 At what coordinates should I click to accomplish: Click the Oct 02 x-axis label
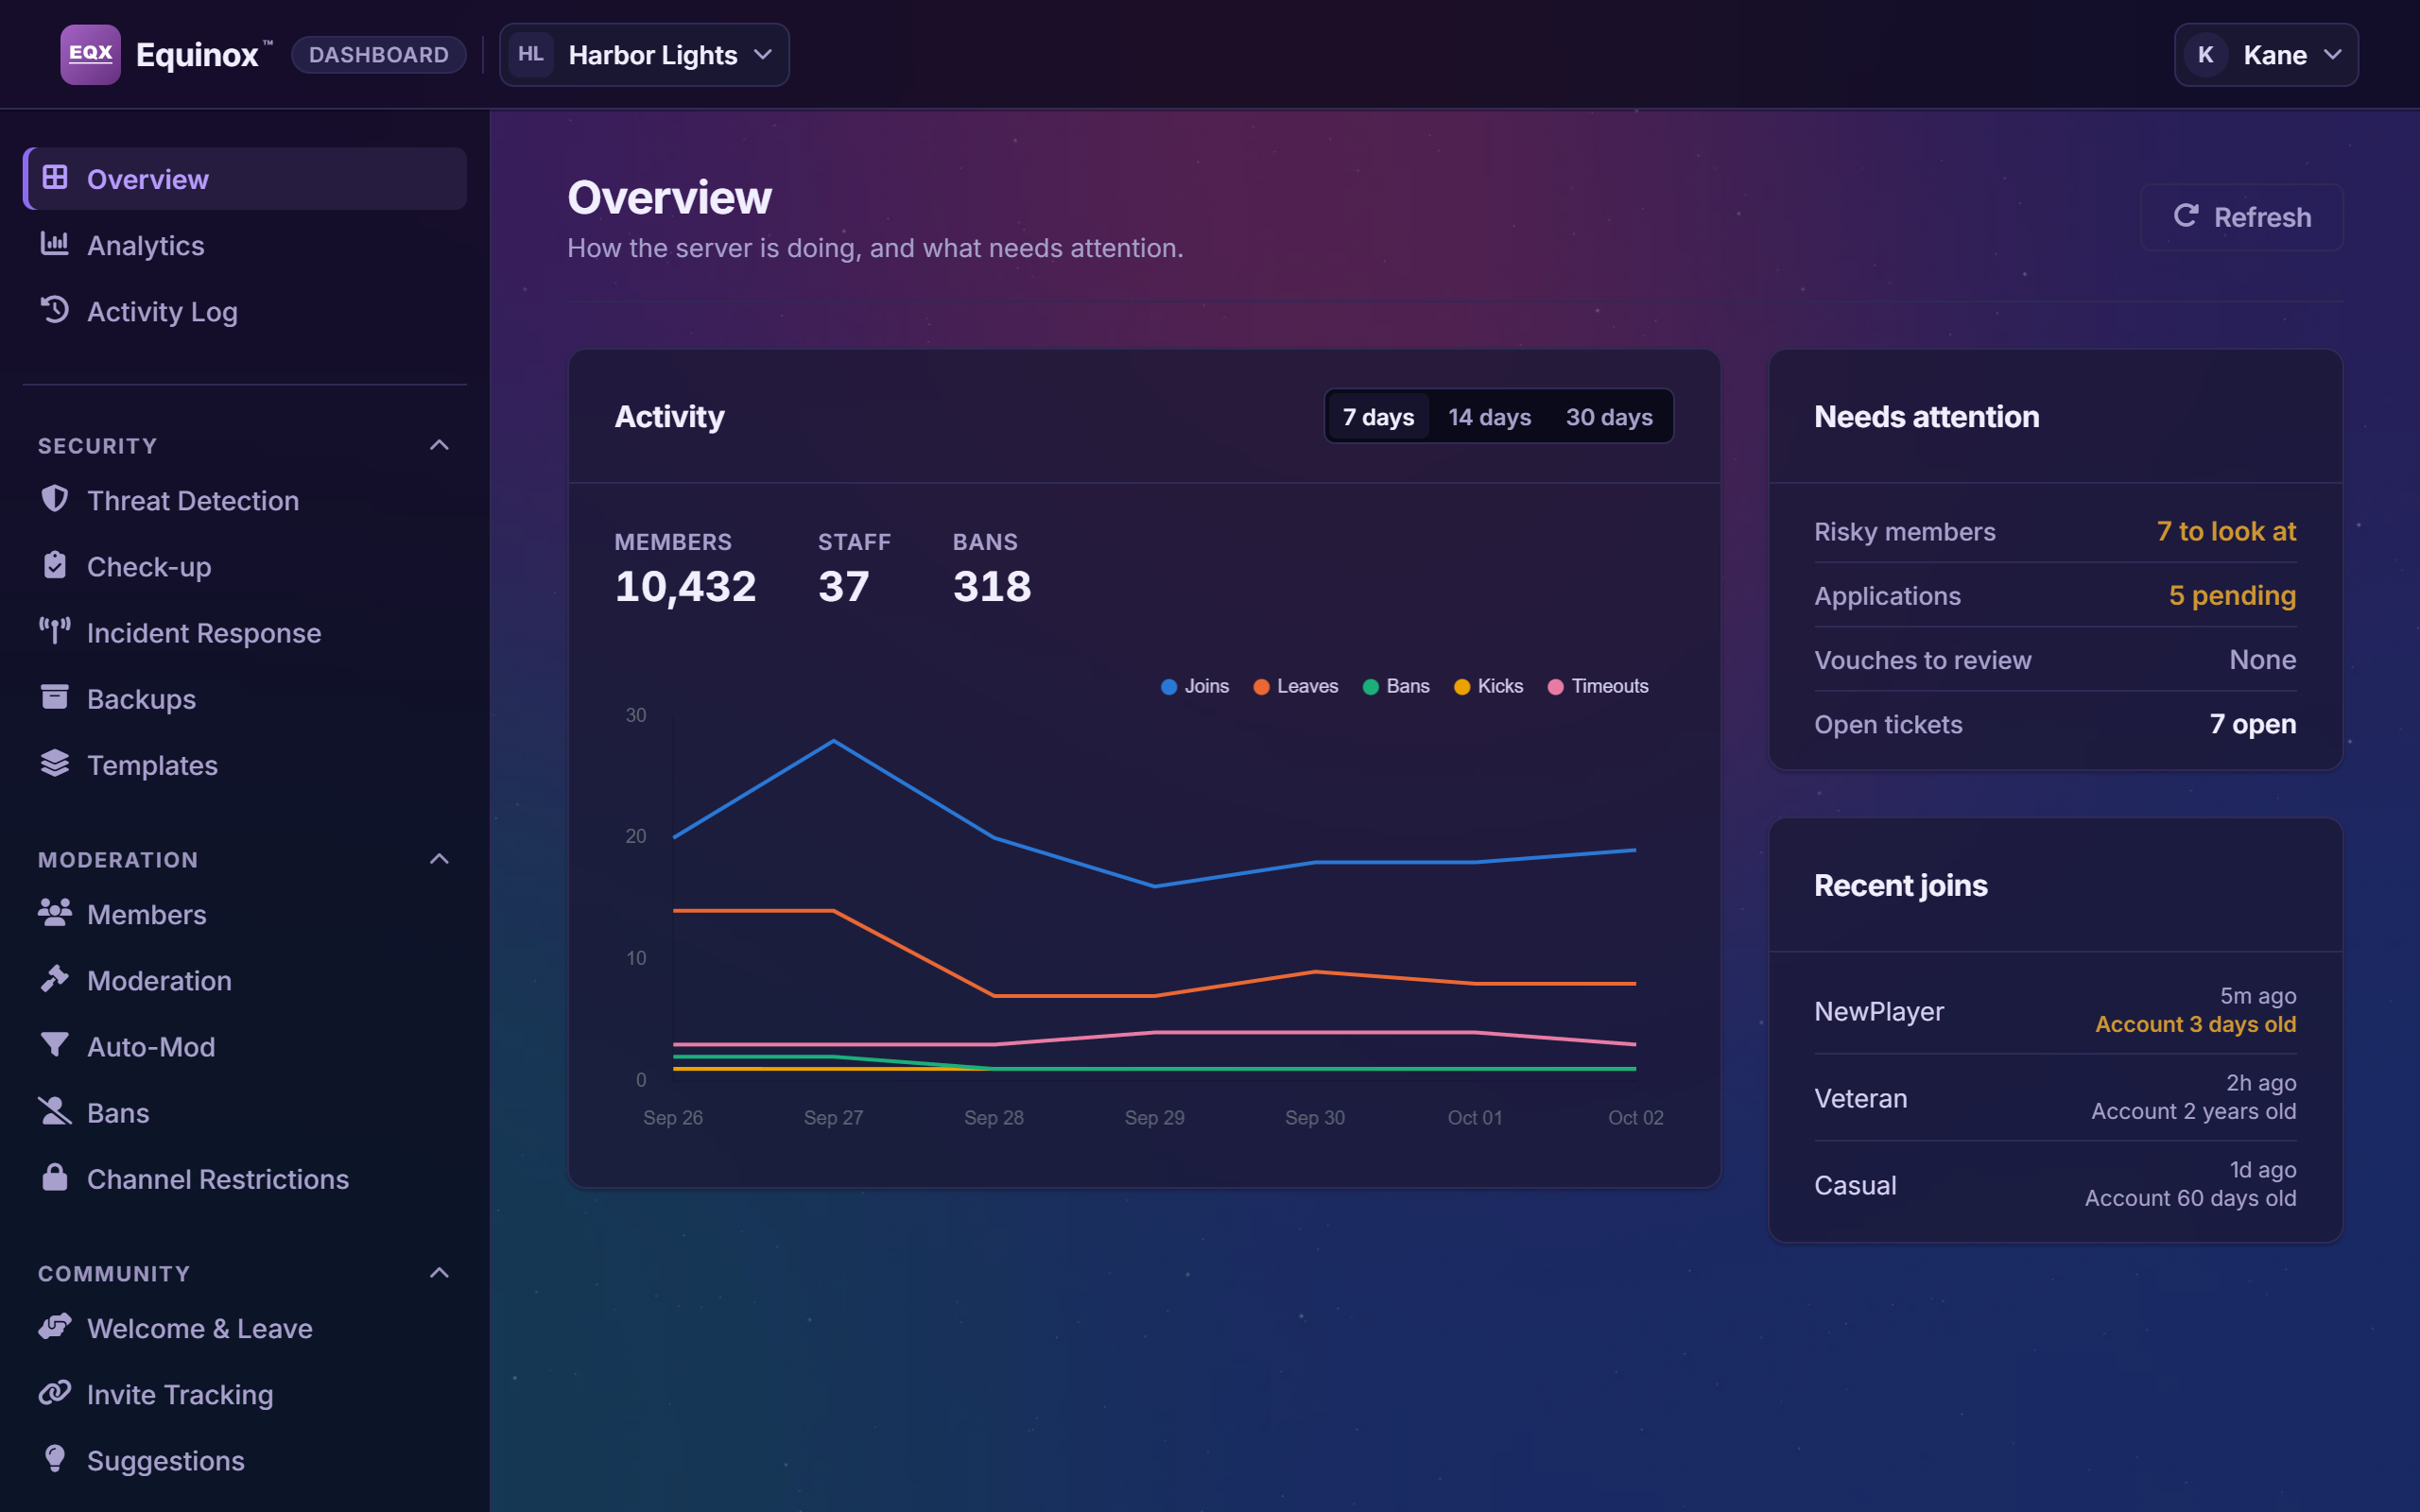click(1635, 1117)
